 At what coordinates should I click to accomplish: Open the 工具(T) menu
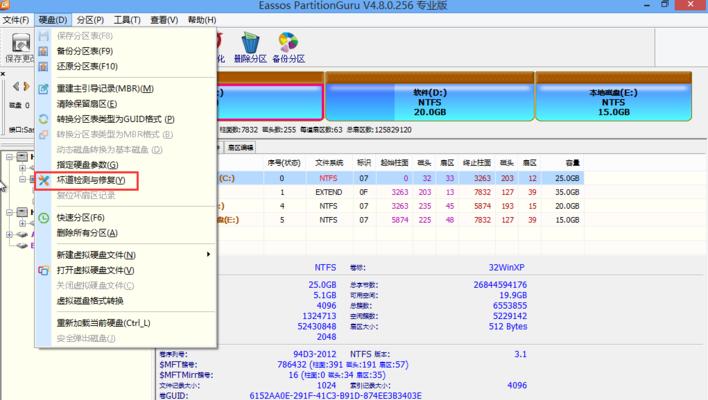click(x=127, y=20)
